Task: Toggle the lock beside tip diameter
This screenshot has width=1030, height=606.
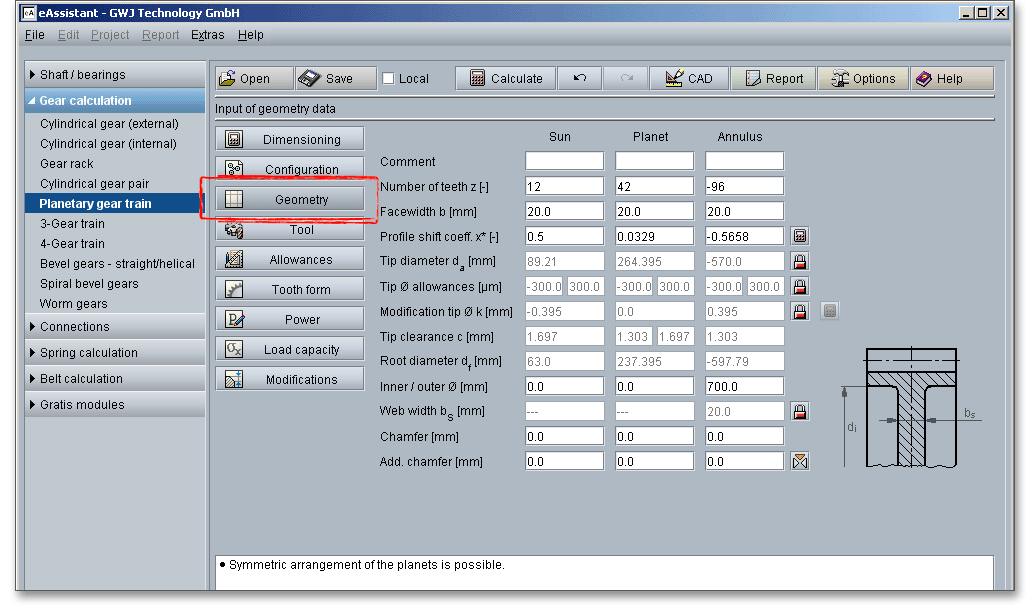Action: click(x=799, y=262)
